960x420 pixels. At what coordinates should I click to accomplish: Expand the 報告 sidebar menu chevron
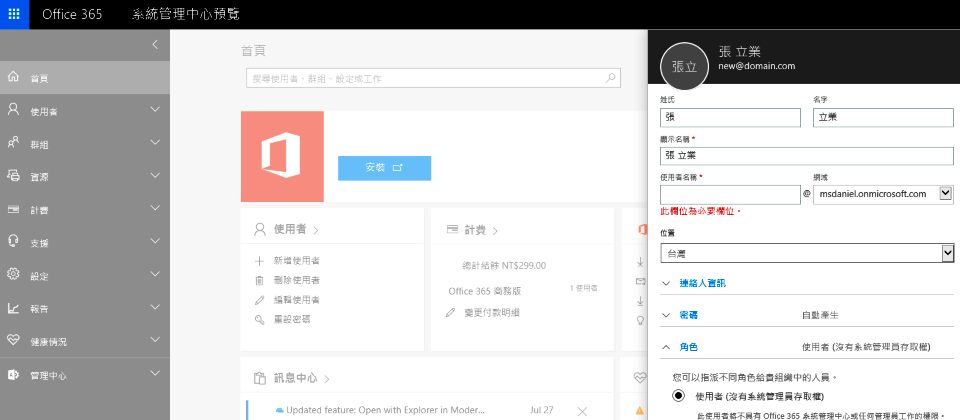tap(155, 307)
